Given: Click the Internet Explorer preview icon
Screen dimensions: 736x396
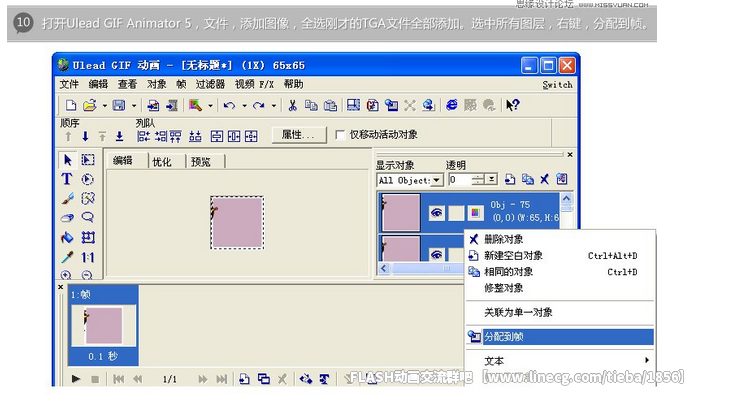Looking at the screenshot, I should (452, 105).
